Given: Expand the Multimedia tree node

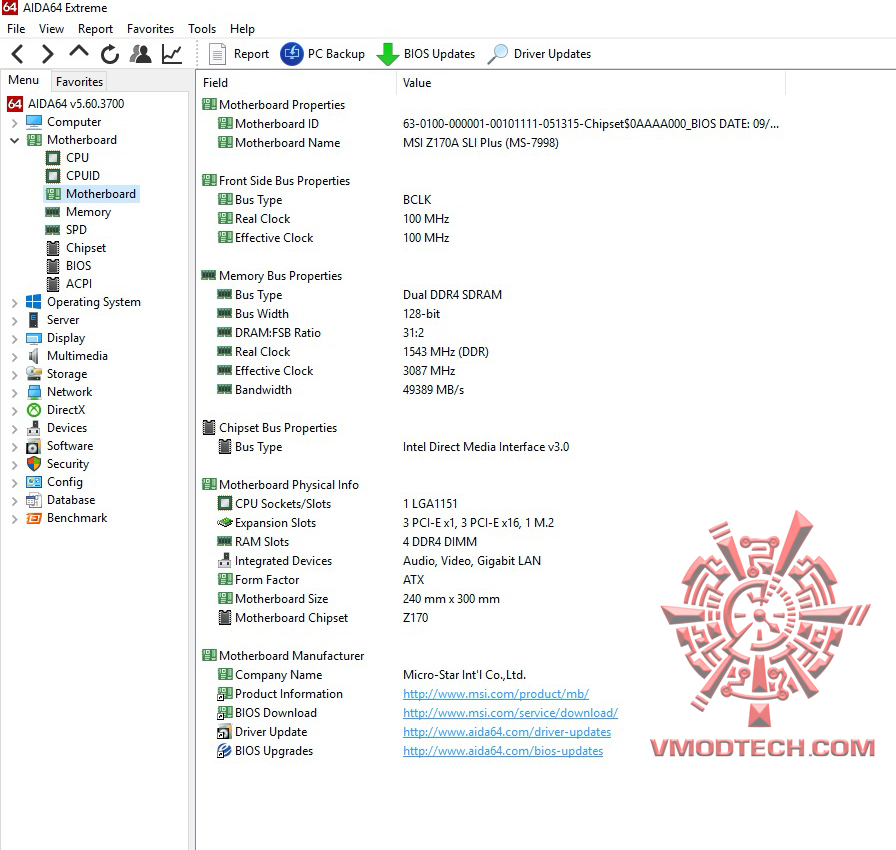Looking at the screenshot, I should click(14, 356).
